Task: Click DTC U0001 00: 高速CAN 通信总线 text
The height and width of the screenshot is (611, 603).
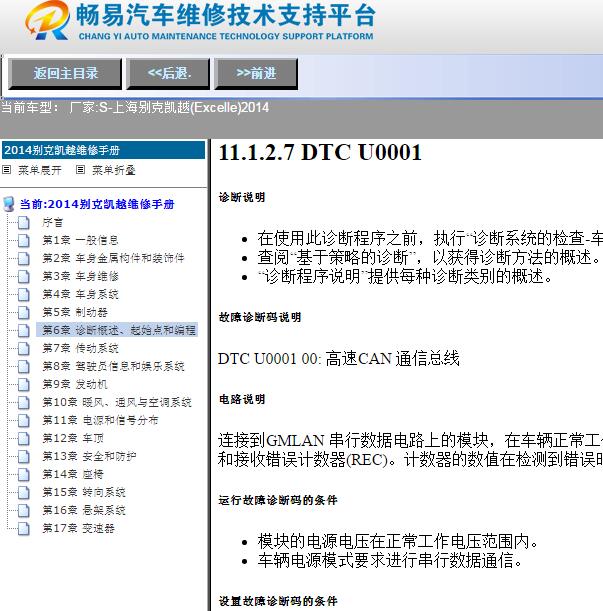Action: coord(339,358)
